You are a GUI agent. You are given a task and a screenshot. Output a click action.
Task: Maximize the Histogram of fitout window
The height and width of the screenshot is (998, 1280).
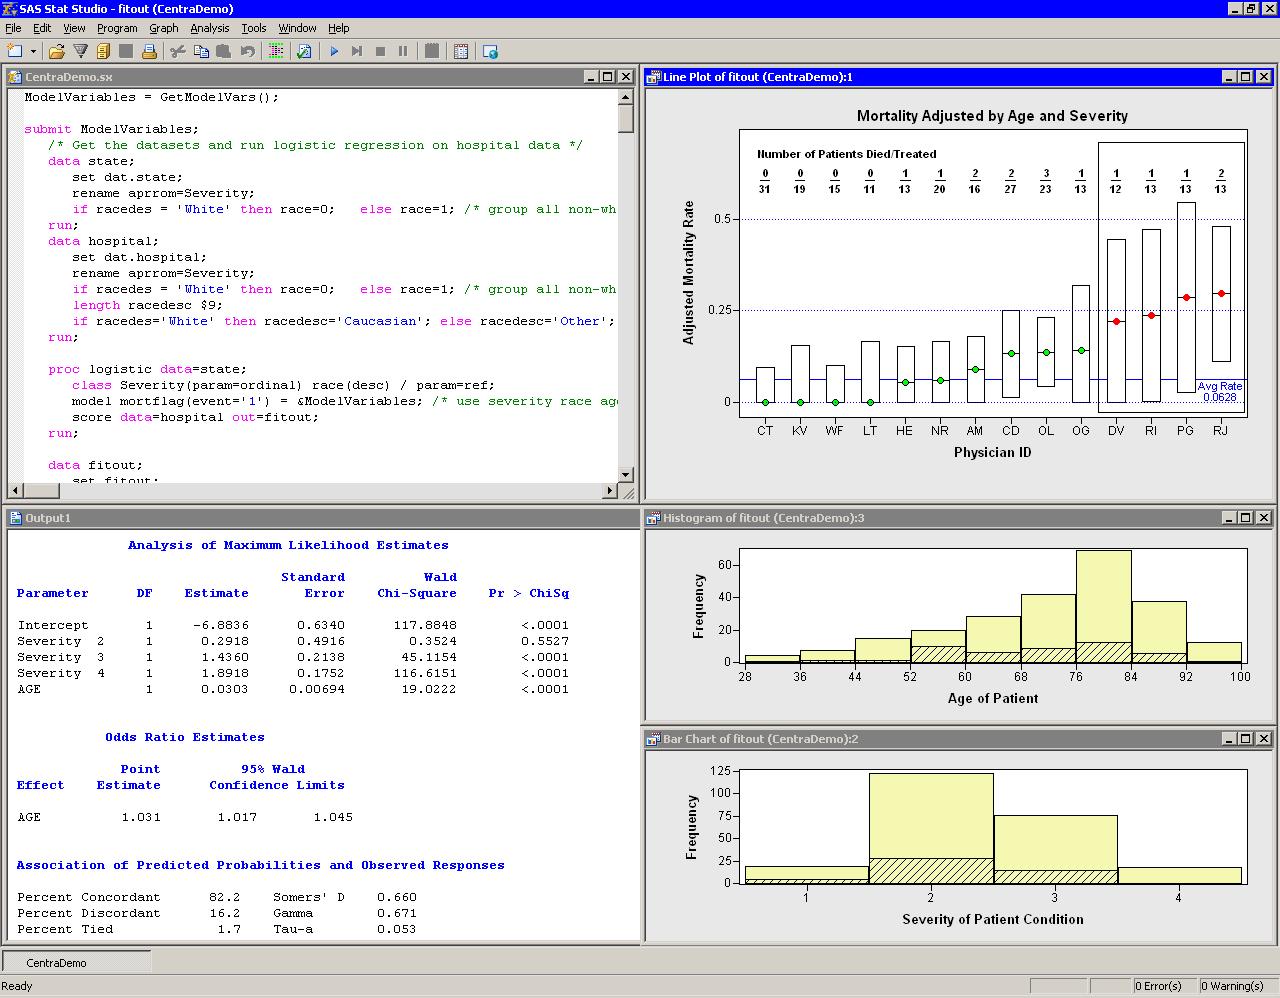tap(1245, 518)
